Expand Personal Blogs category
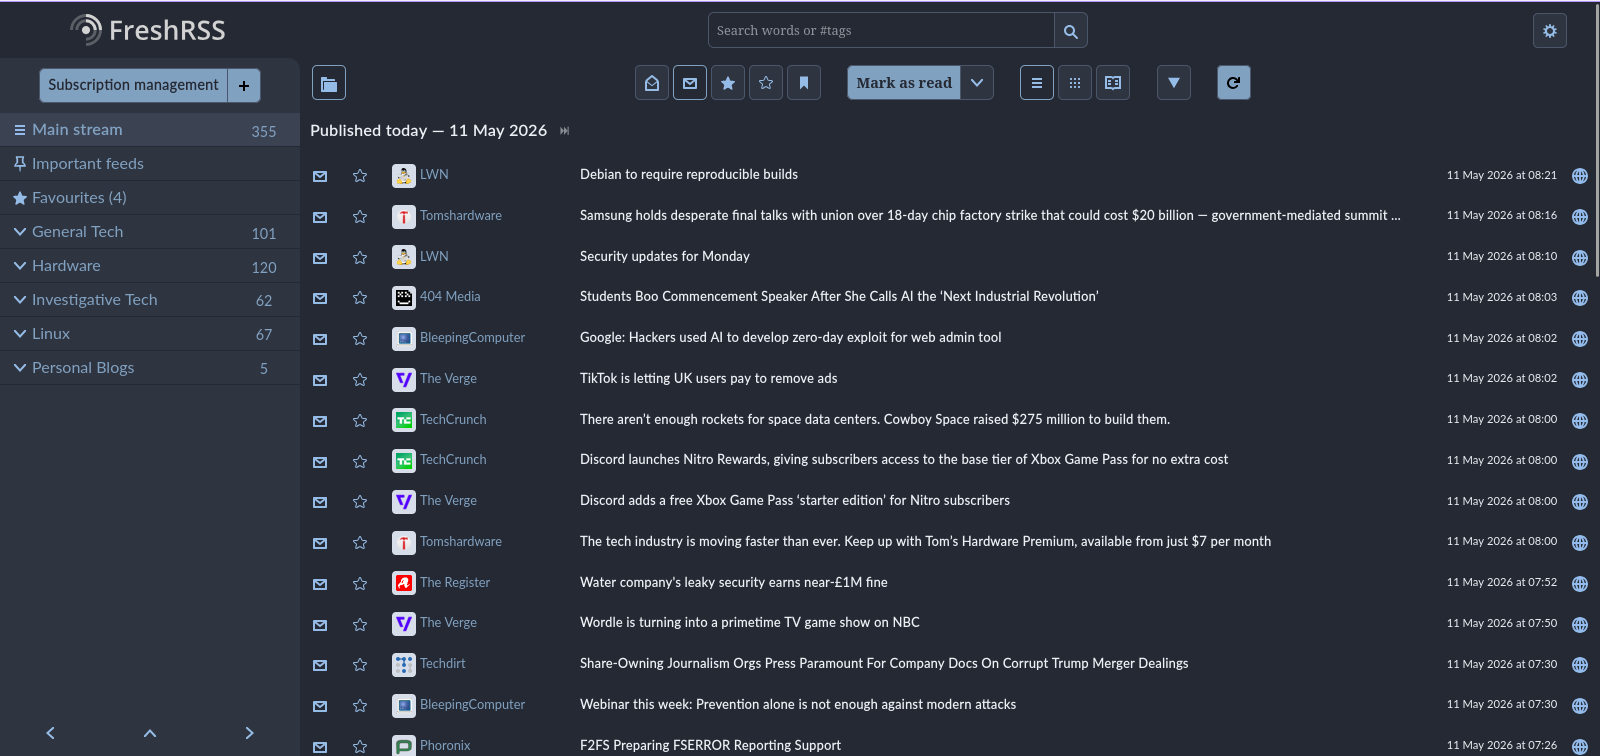 pos(20,368)
